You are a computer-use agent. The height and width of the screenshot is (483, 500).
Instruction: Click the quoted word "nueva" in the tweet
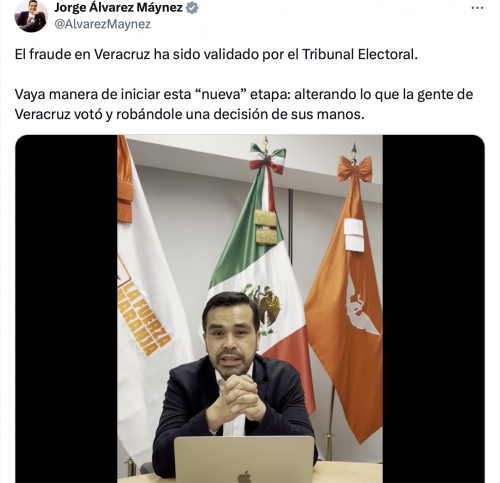click(222, 94)
